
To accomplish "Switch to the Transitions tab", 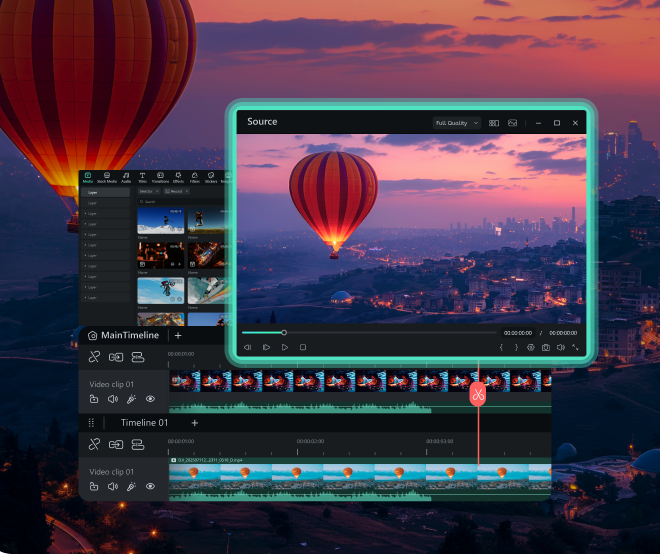I will click(x=160, y=178).
